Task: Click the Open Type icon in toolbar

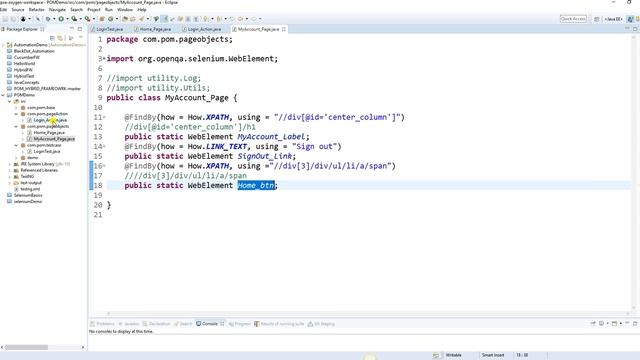Action: 124,19
